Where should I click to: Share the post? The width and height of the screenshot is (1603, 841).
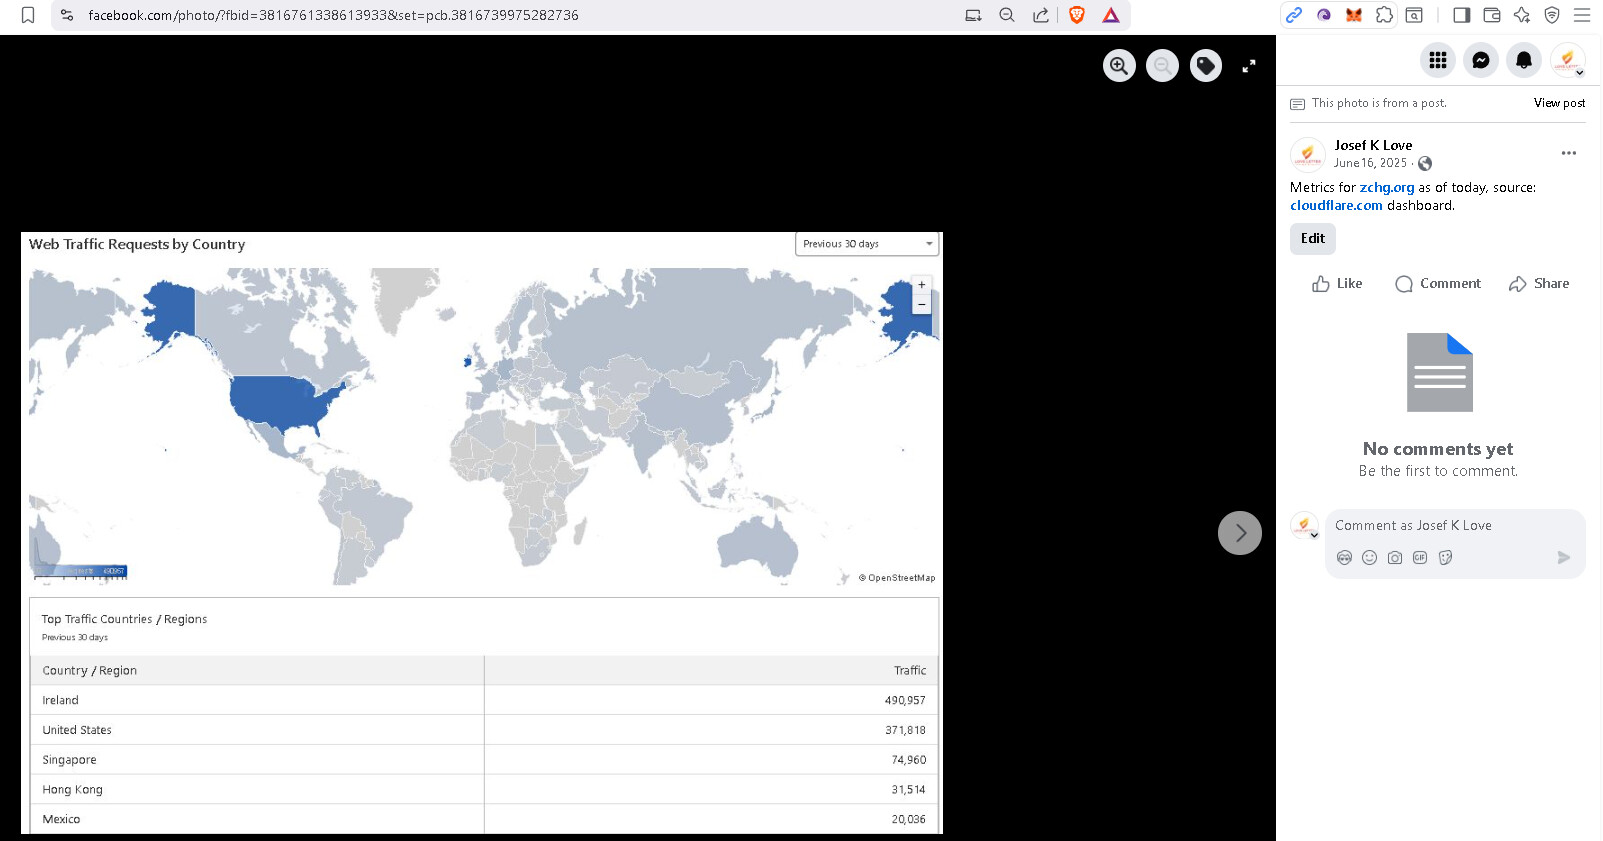coord(1539,284)
